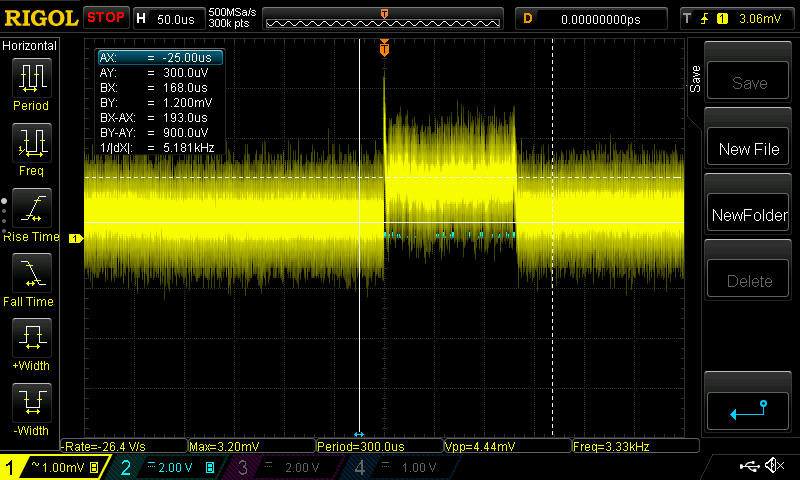Viewport: 800px width, 480px height.
Task: Click the STOP run status indicator
Action: 106,17
